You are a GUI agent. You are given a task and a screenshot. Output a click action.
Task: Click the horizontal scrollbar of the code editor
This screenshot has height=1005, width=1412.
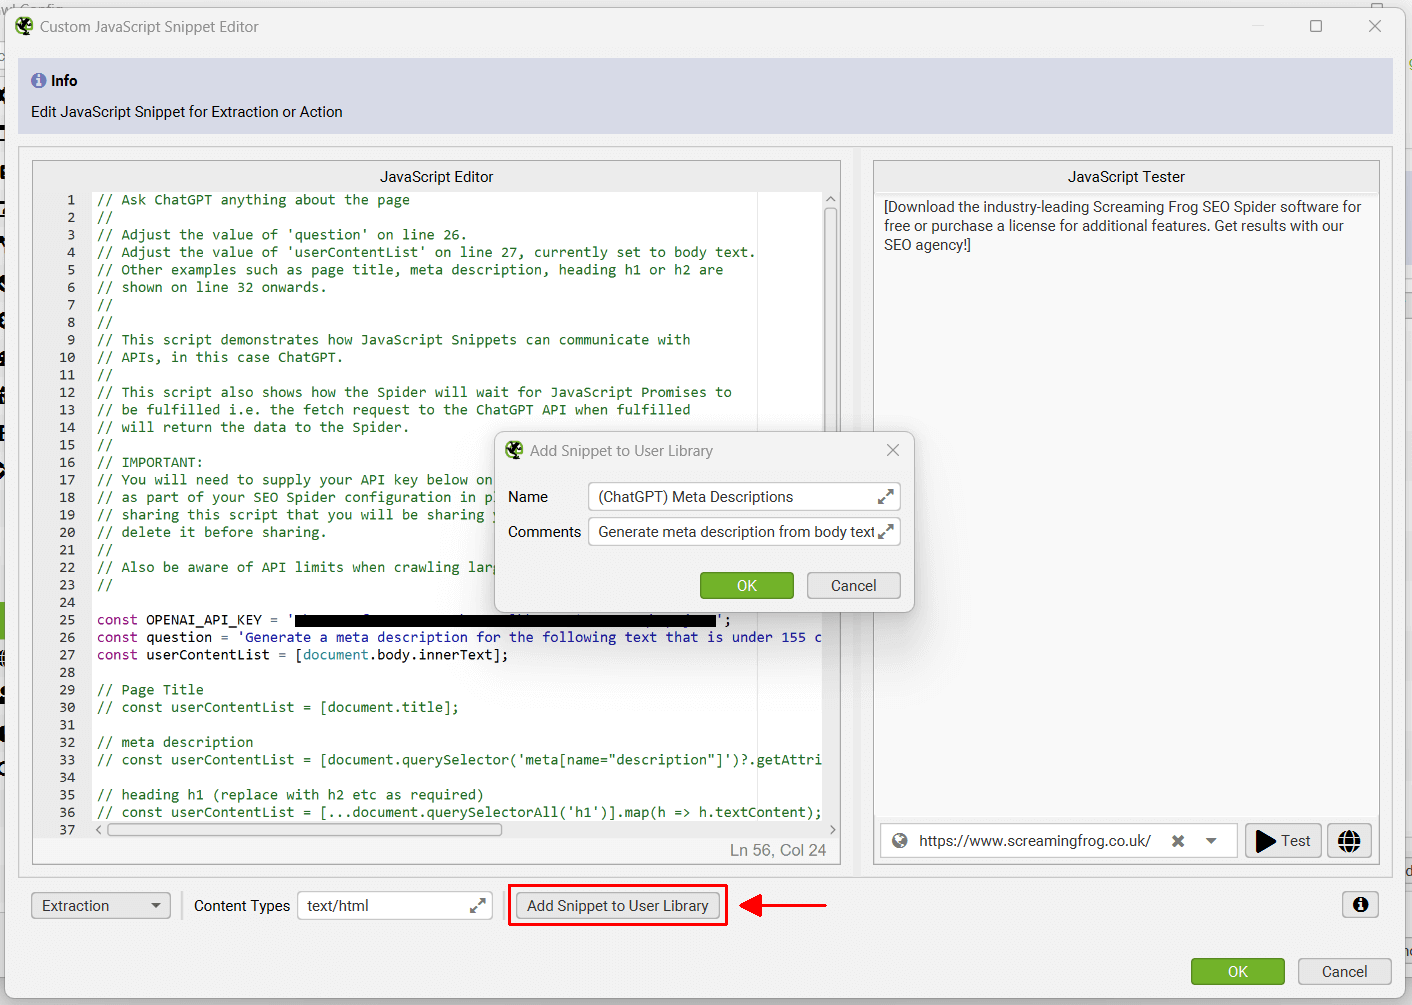[x=305, y=830]
